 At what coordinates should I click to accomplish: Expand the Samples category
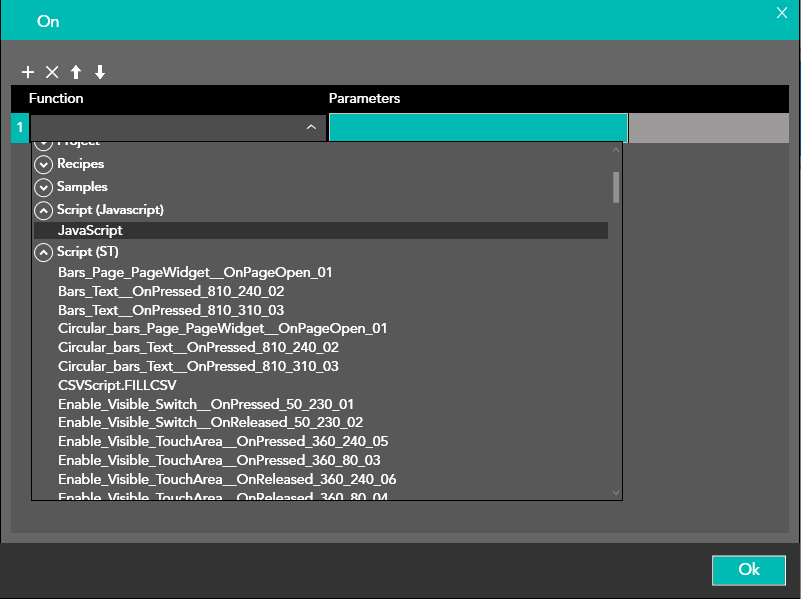pos(43,187)
